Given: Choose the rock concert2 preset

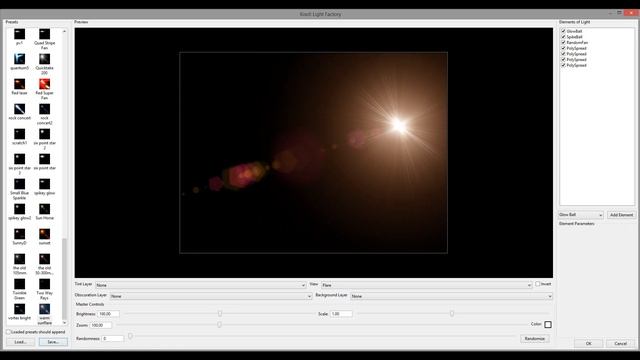Looking at the screenshot, I should (x=44, y=109).
